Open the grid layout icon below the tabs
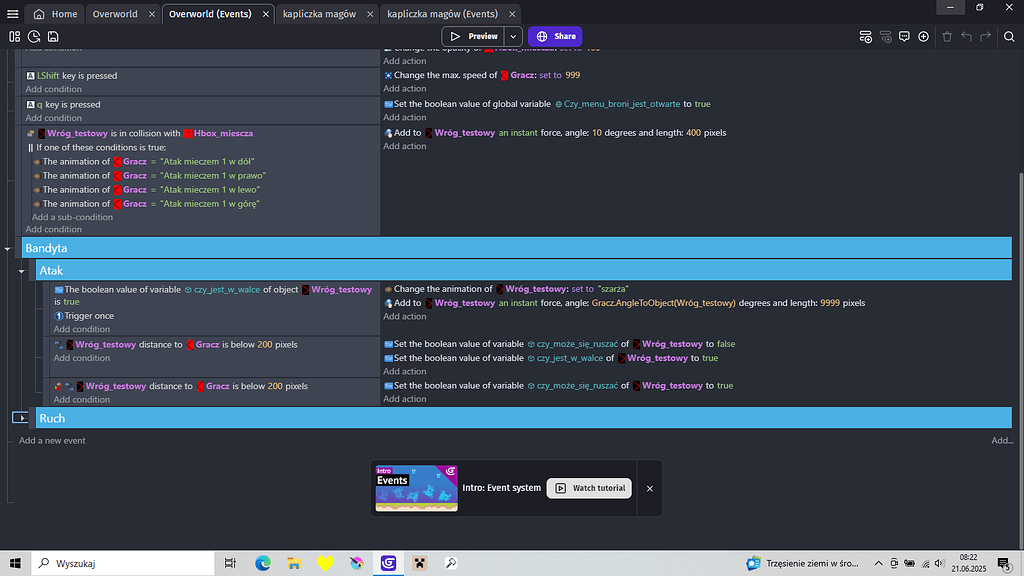The width and height of the screenshot is (1024, 576). [14, 36]
